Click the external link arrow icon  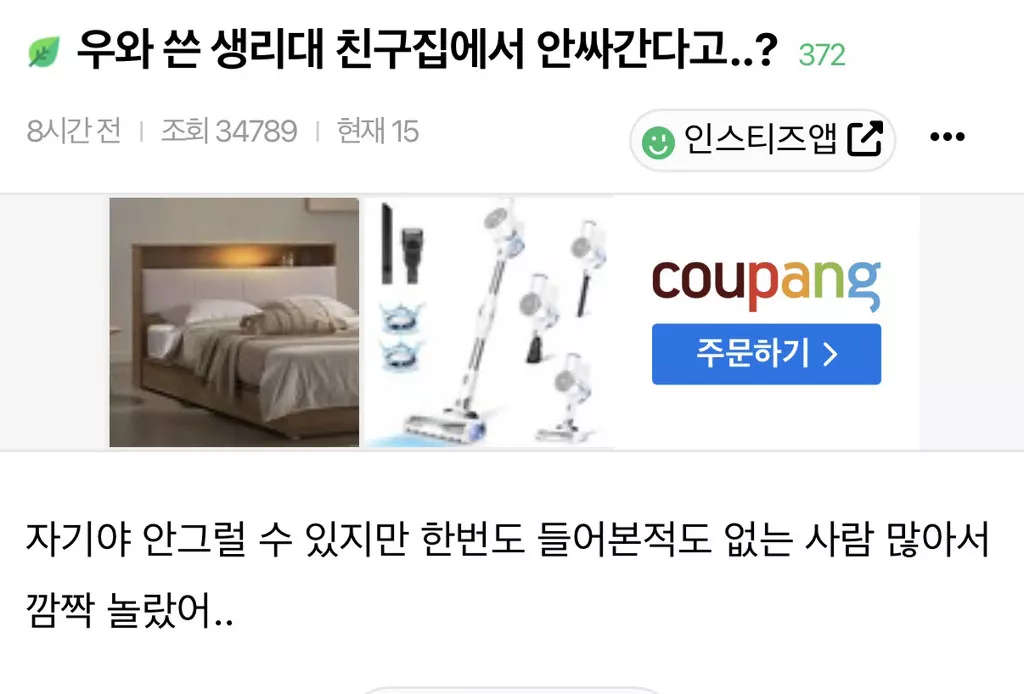[x=865, y=138]
